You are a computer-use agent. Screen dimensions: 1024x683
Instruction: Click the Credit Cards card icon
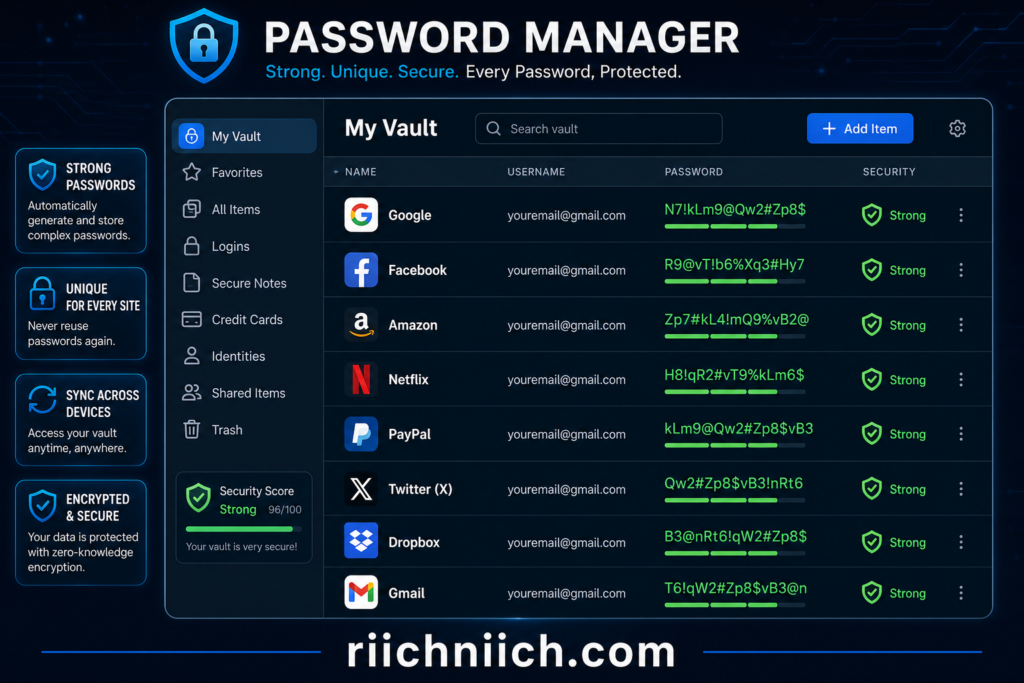point(191,319)
